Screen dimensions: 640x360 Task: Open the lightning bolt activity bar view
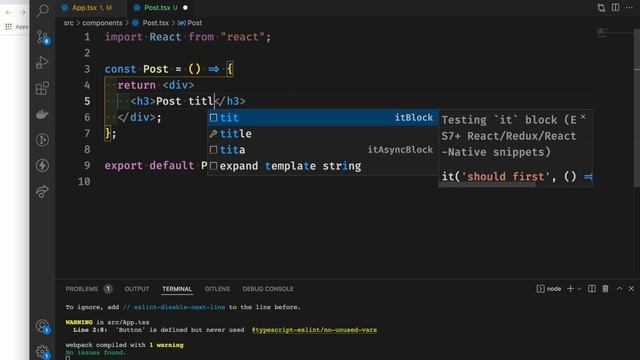click(42, 165)
